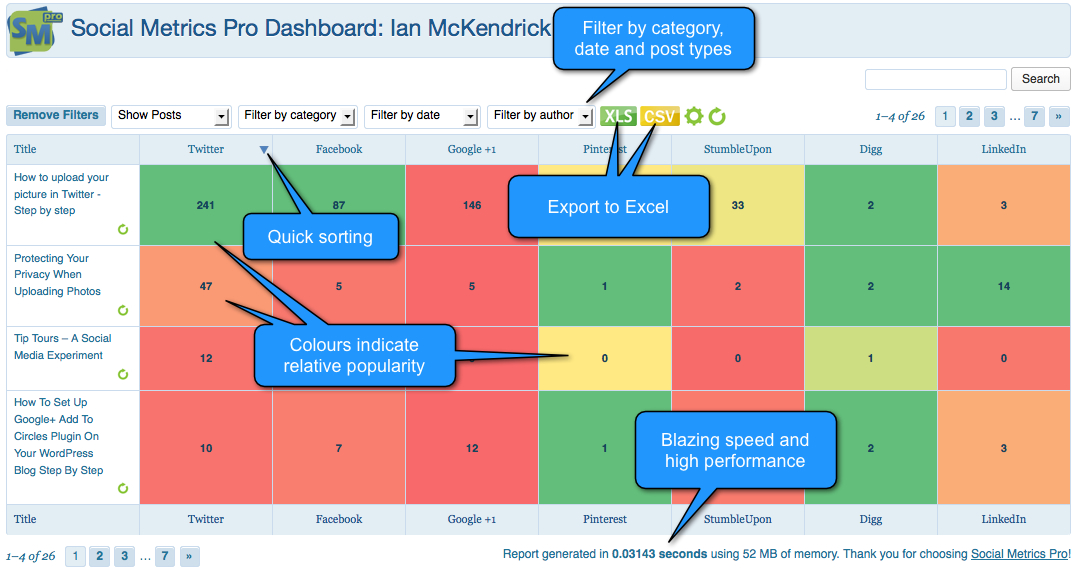Image resolution: width=1078 pixels, height=582 pixels.
Task: Sort by the Facebook header above the table
Action: [339, 149]
